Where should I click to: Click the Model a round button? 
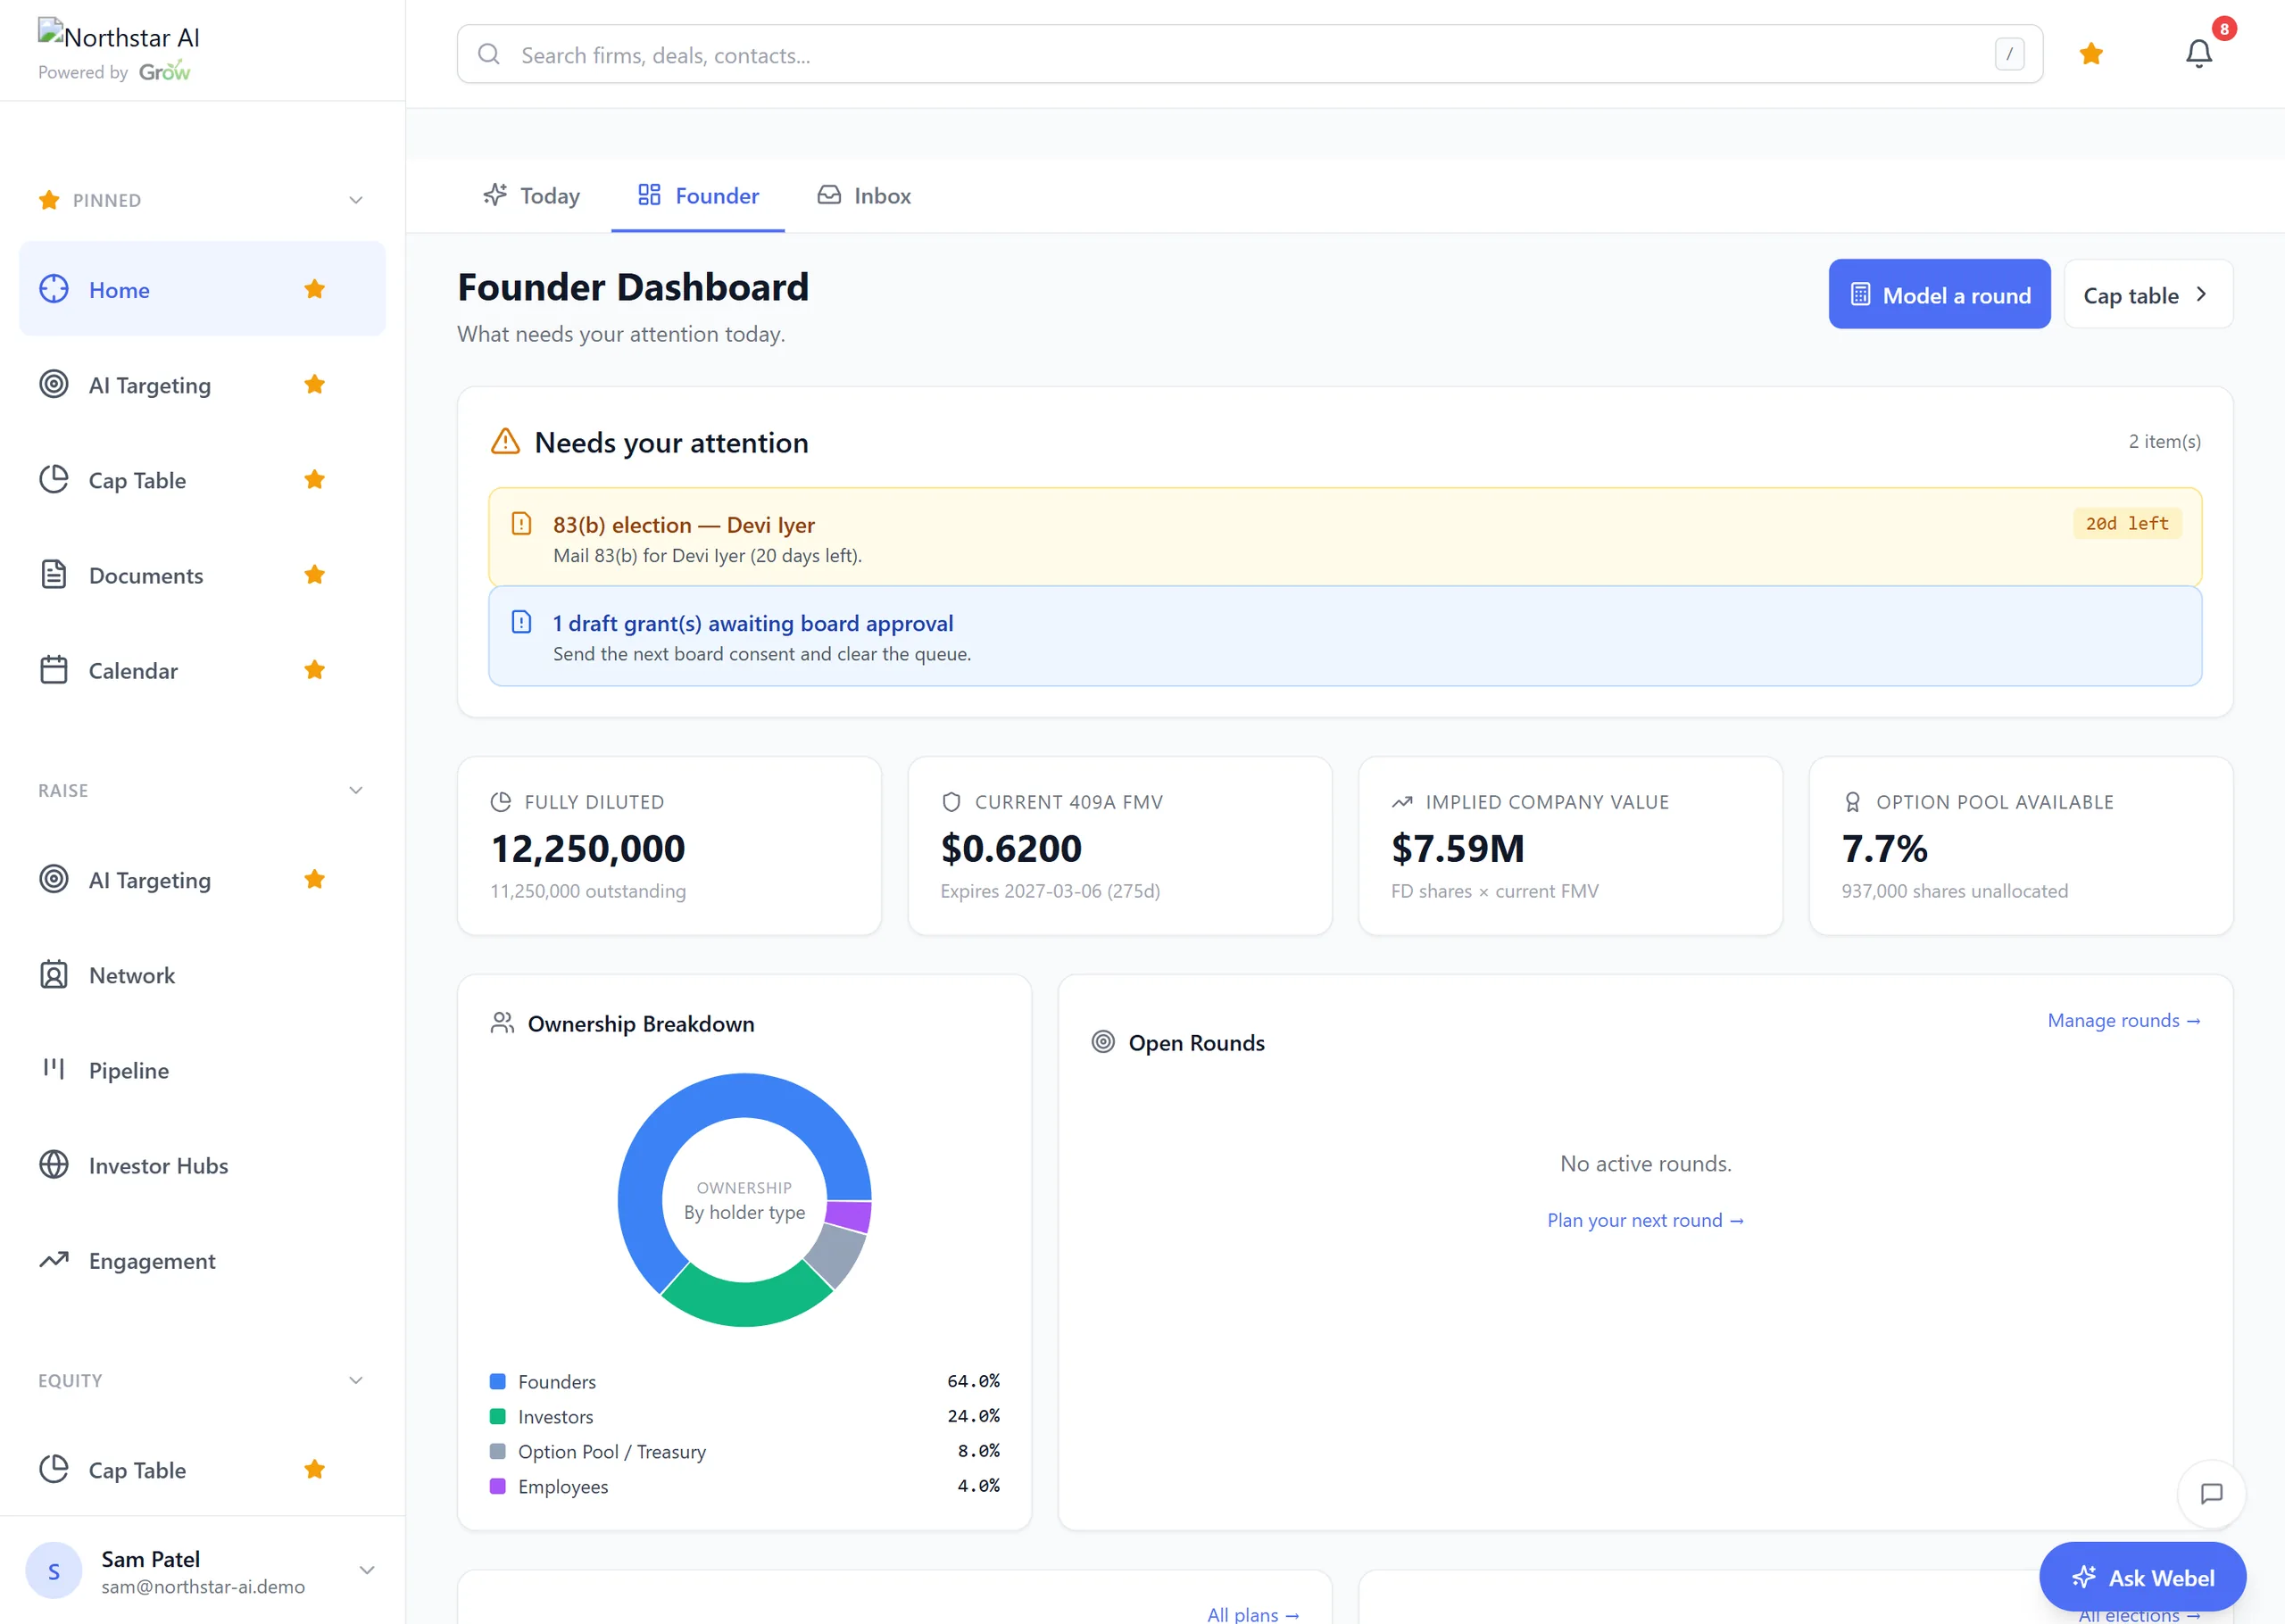[x=1939, y=295]
